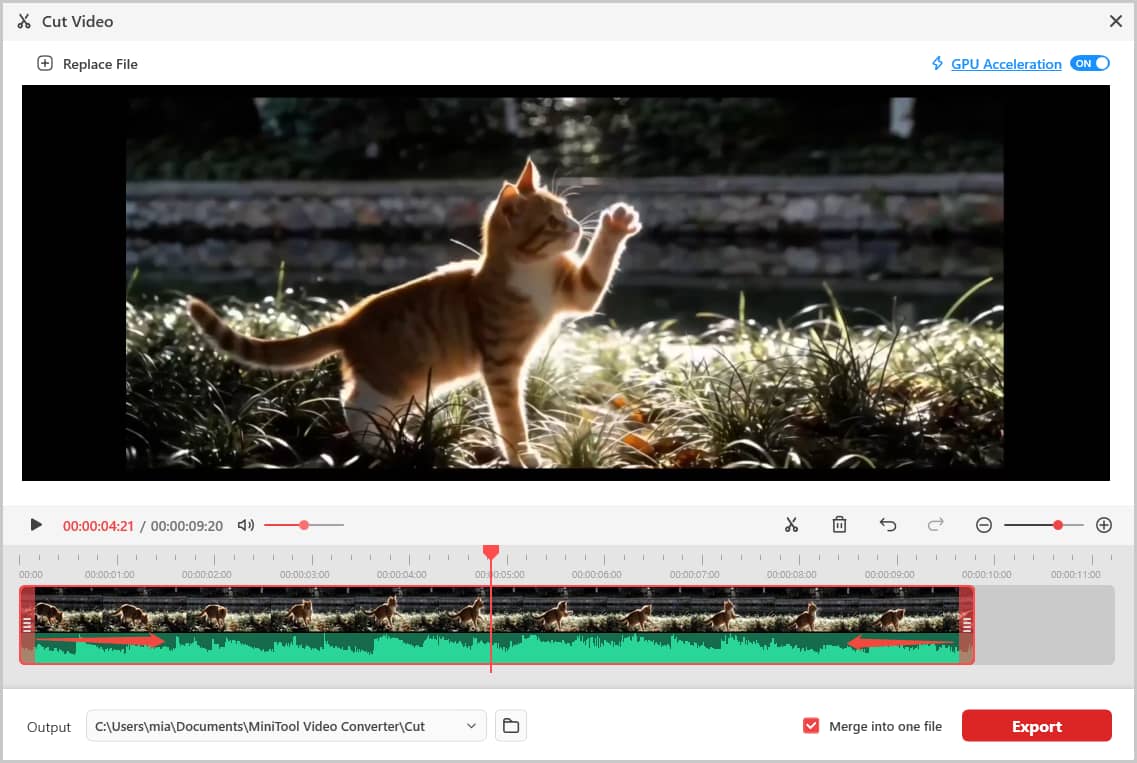Expand the output folder path dropdown
Screen dimensions: 1137x763
(x=471, y=726)
